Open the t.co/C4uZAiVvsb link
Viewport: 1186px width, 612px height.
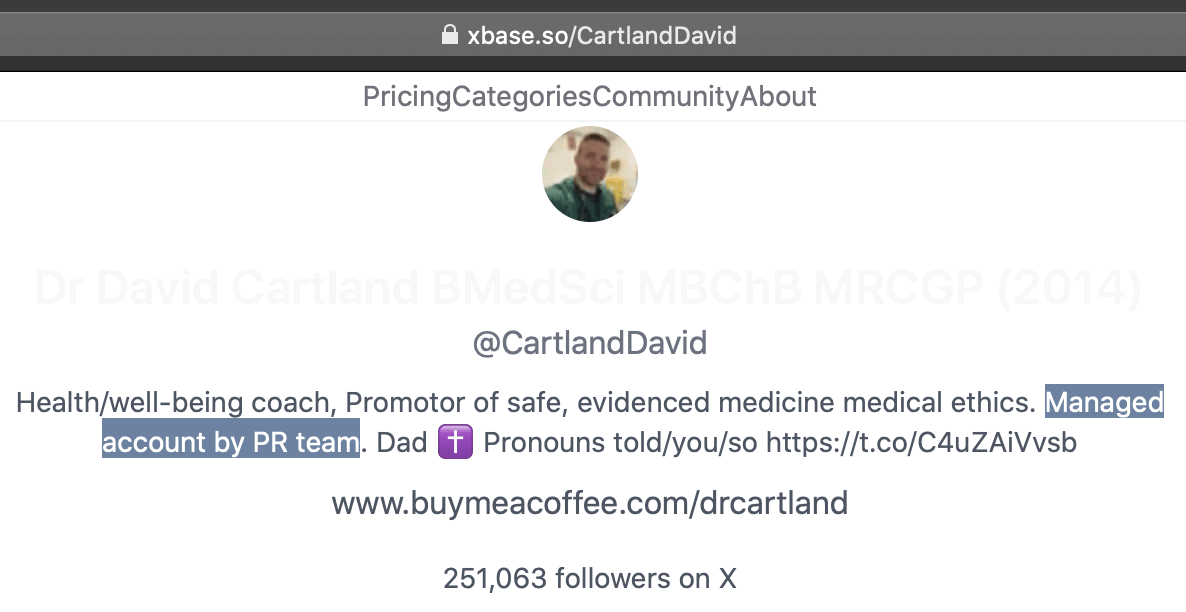tap(921, 442)
